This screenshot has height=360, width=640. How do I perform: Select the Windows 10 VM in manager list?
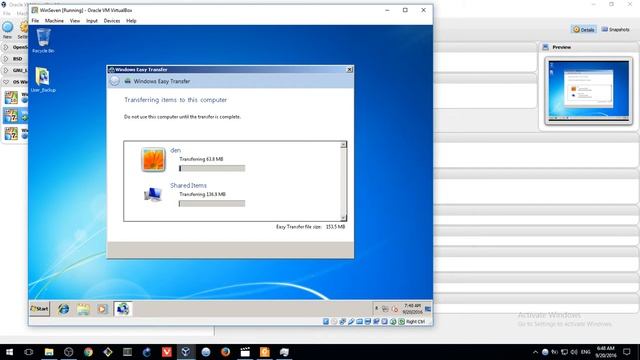pos(15,98)
